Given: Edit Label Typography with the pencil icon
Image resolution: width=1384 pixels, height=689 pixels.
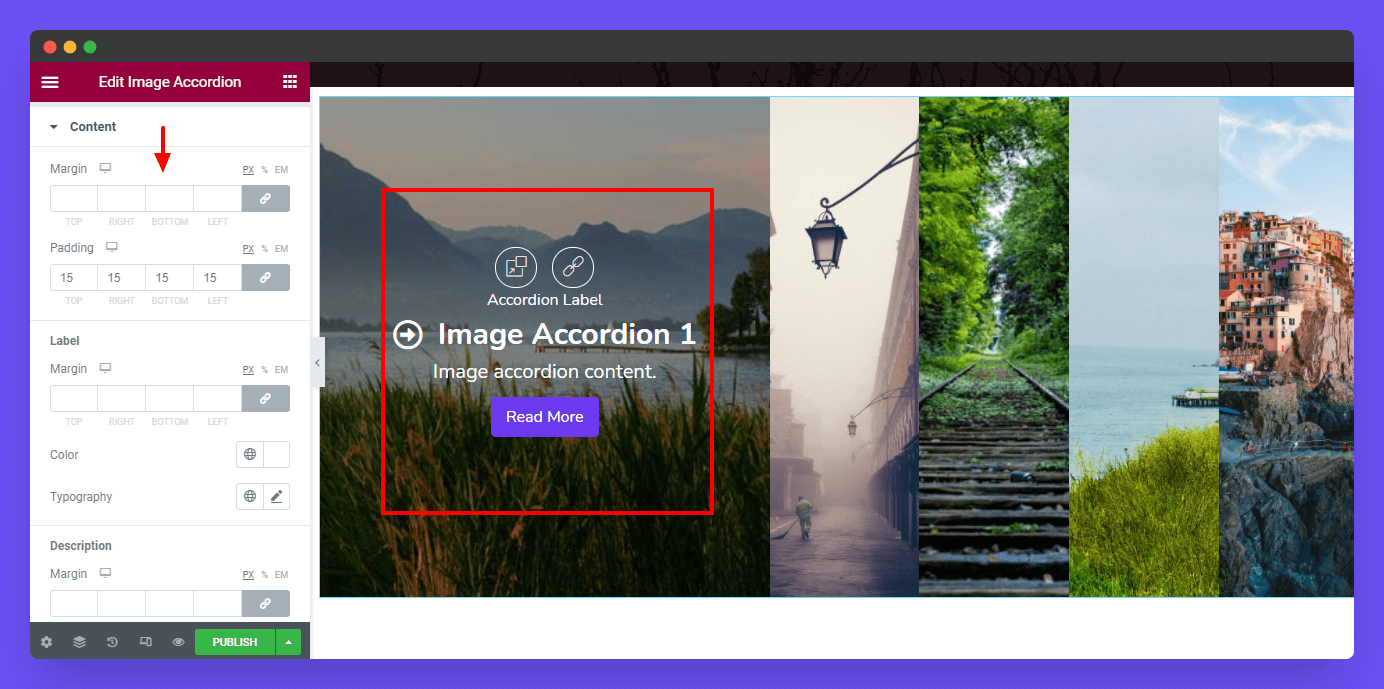Looking at the screenshot, I should click(x=277, y=497).
